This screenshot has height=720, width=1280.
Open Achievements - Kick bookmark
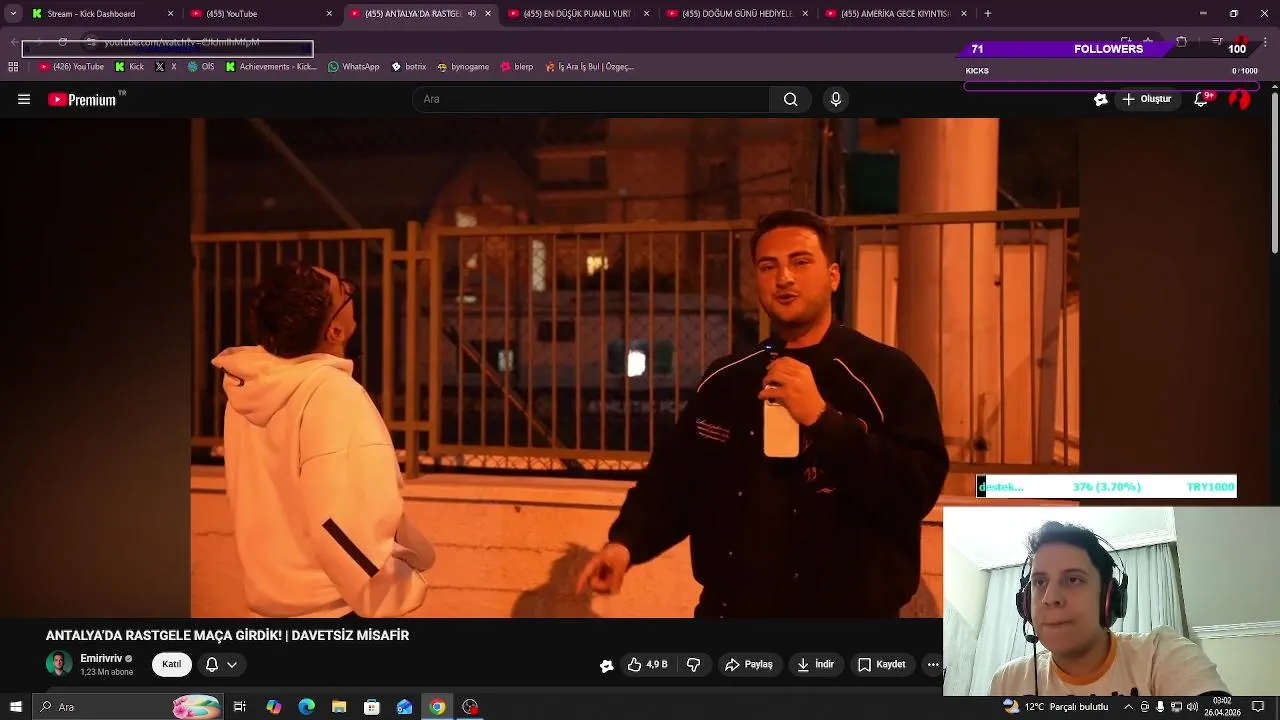271,67
